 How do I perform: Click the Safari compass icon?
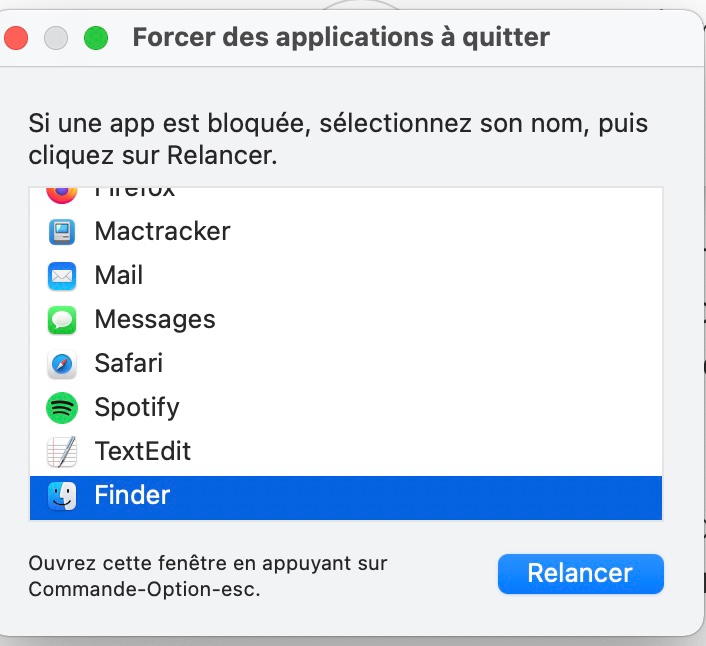(62, 364)
